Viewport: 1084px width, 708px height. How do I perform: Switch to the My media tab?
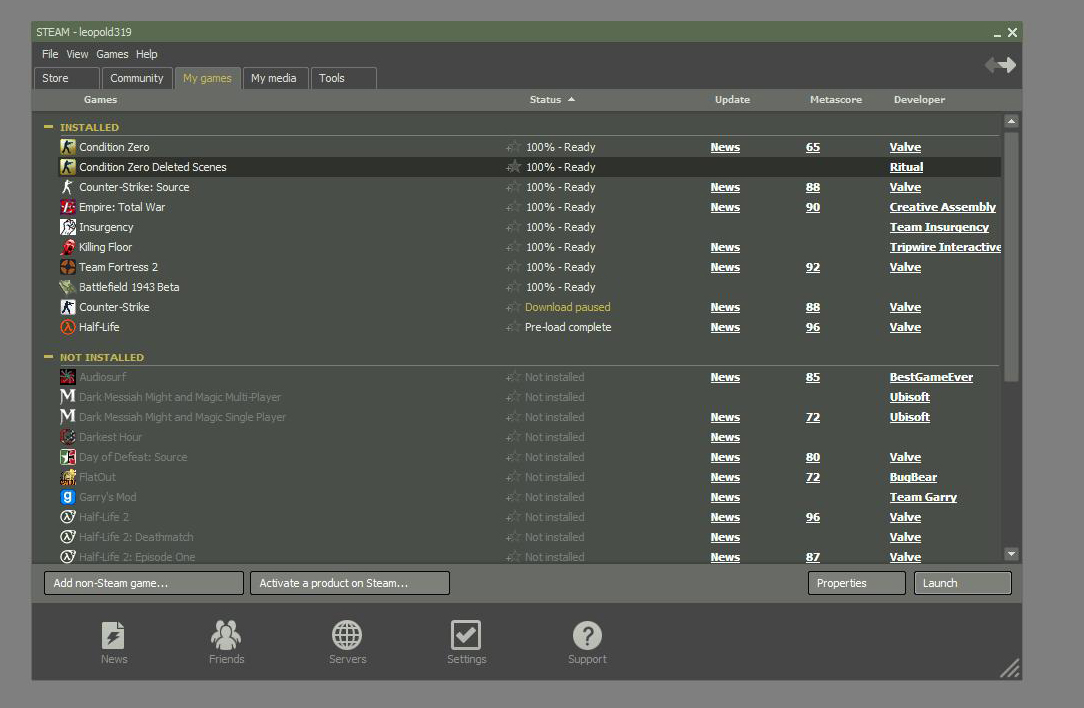pos(274,78)
